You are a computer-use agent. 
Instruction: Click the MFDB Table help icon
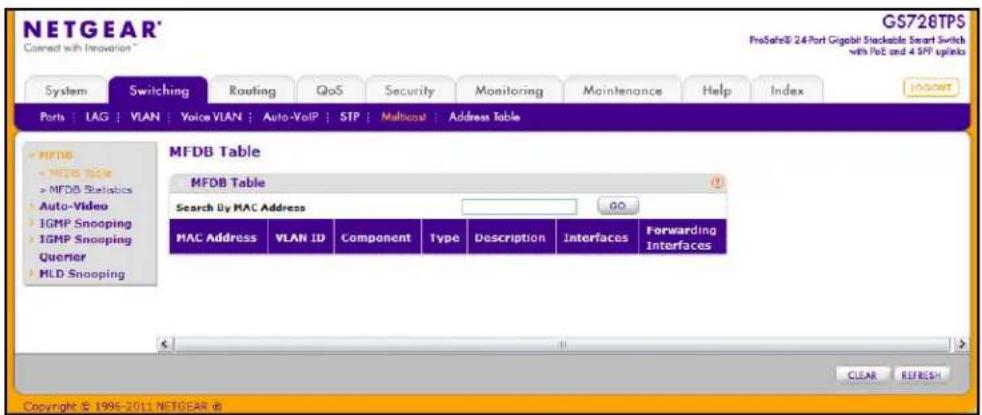pyautogui.click(x=717, y=183)
